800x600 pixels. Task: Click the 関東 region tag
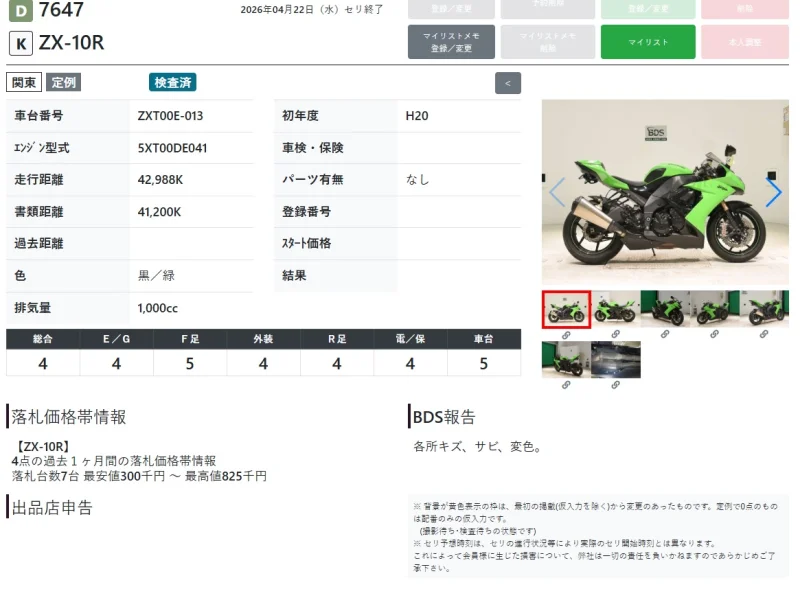[24, 82]
